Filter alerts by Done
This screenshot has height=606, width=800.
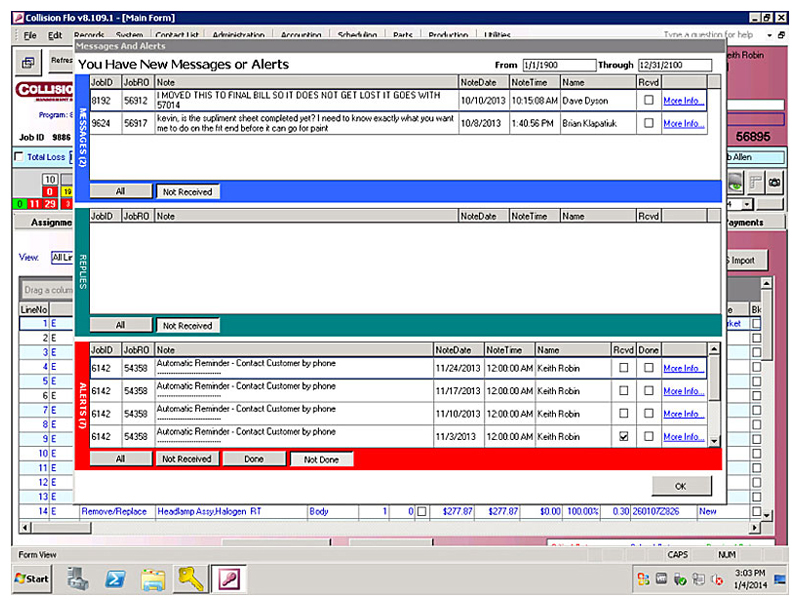click(254, 459)
